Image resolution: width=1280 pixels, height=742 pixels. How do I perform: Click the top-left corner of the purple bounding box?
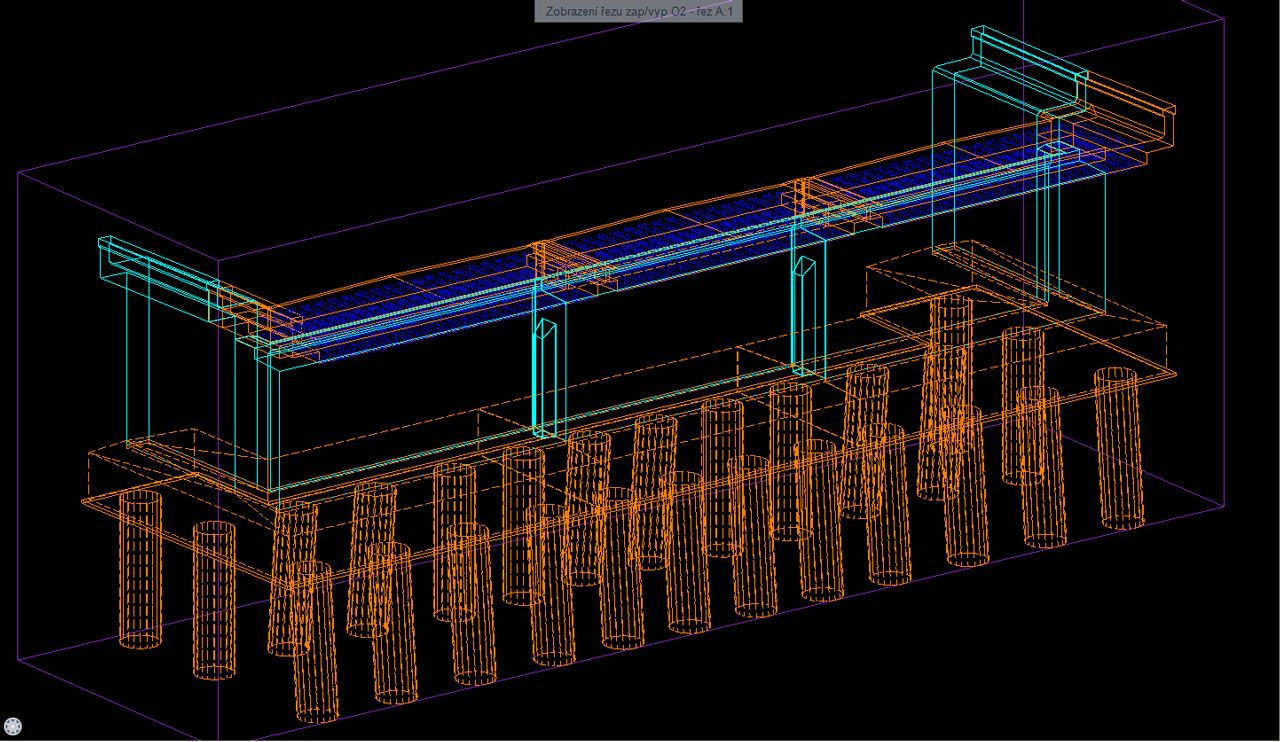point(19,172)
